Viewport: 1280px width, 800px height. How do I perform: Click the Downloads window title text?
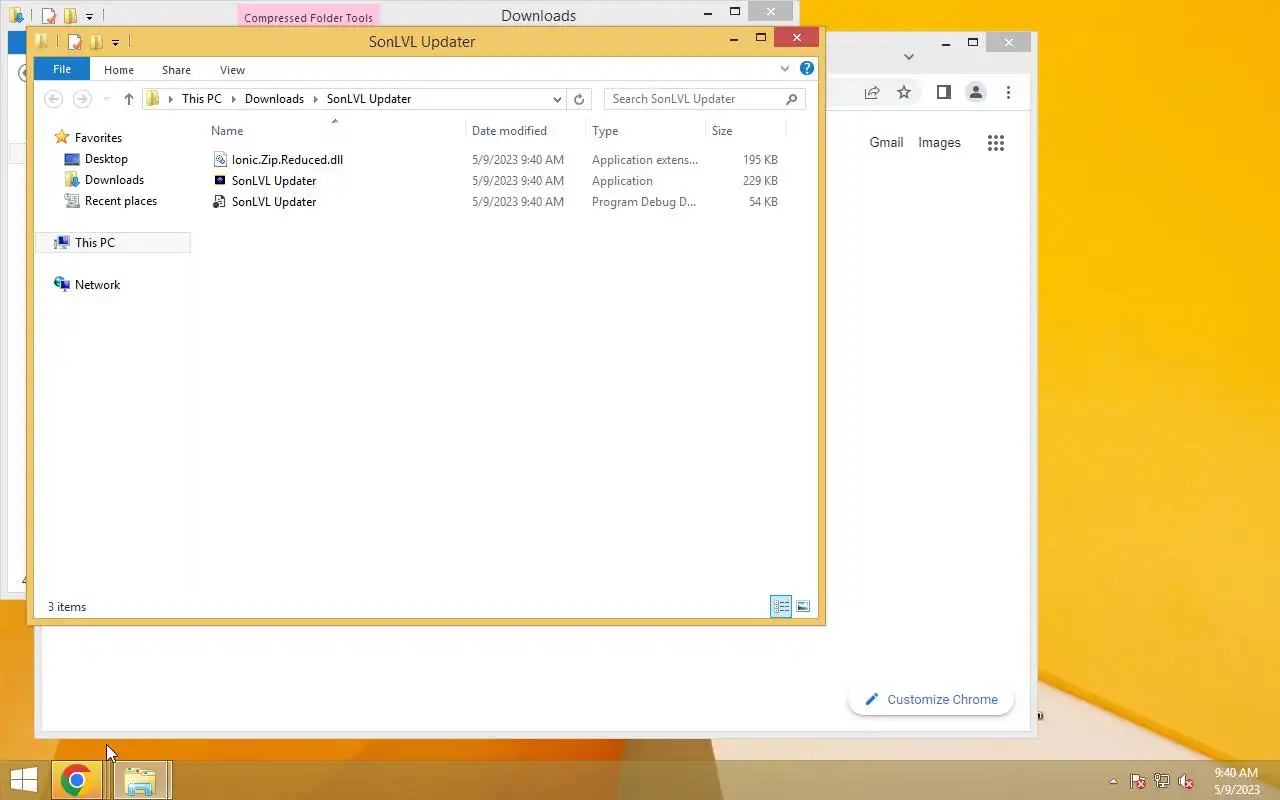538,15
